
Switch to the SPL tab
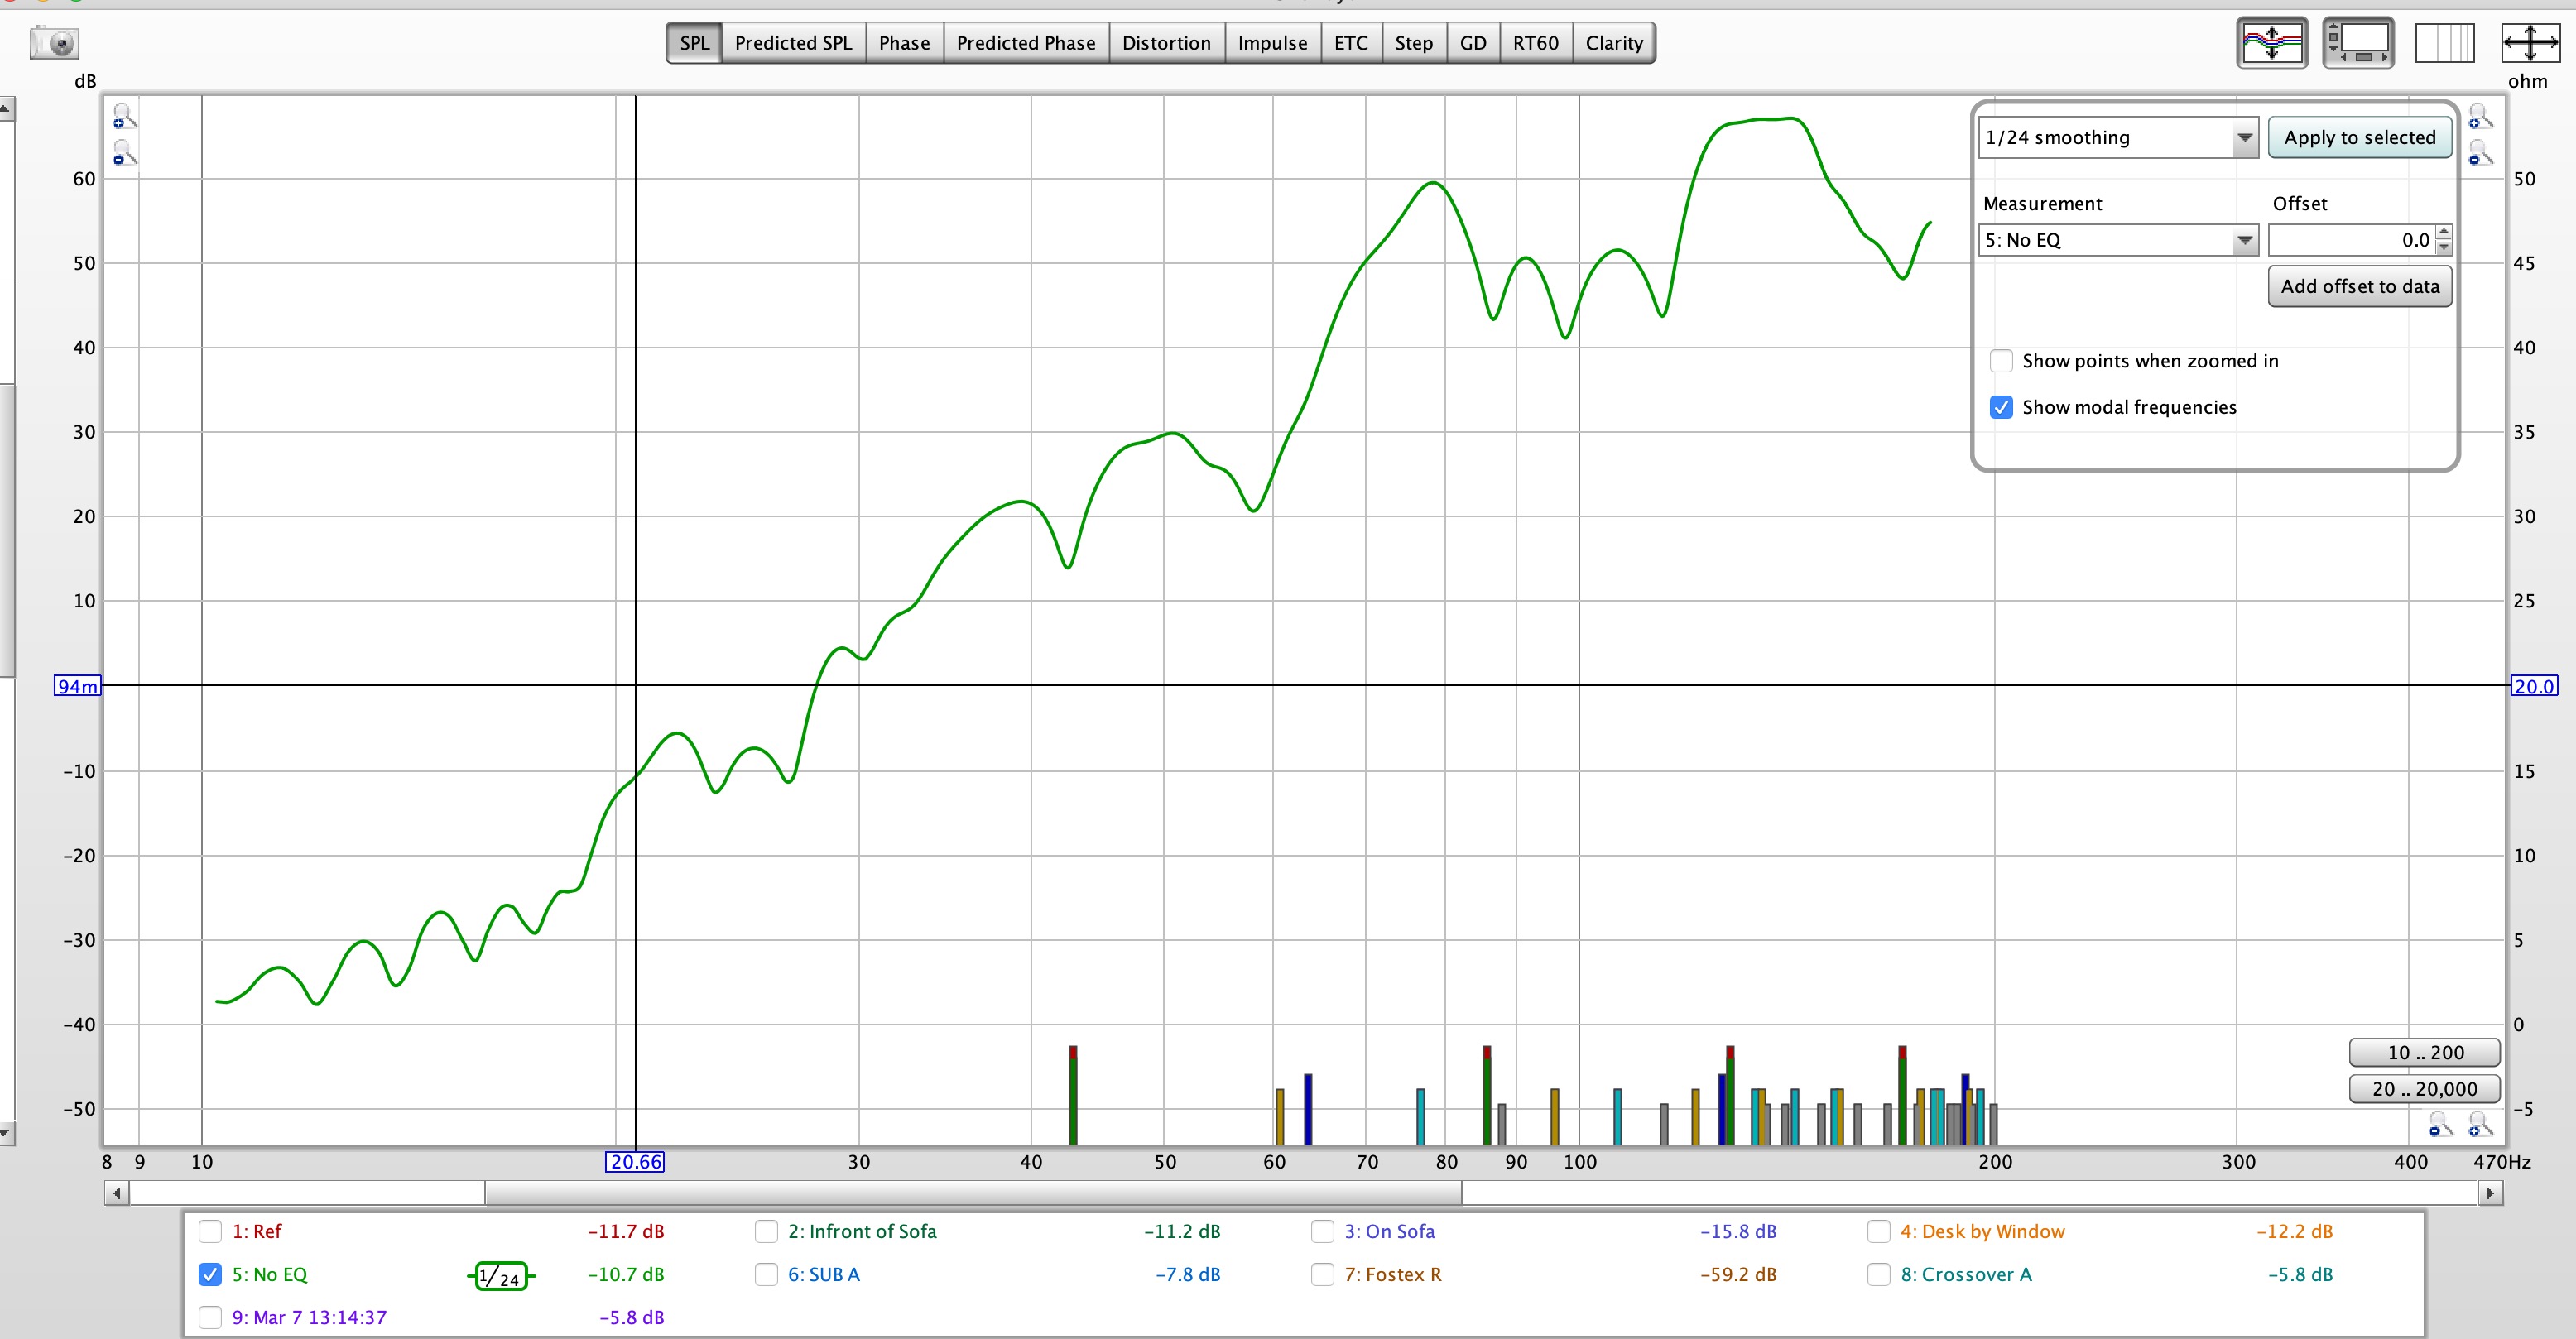[694, 43]
